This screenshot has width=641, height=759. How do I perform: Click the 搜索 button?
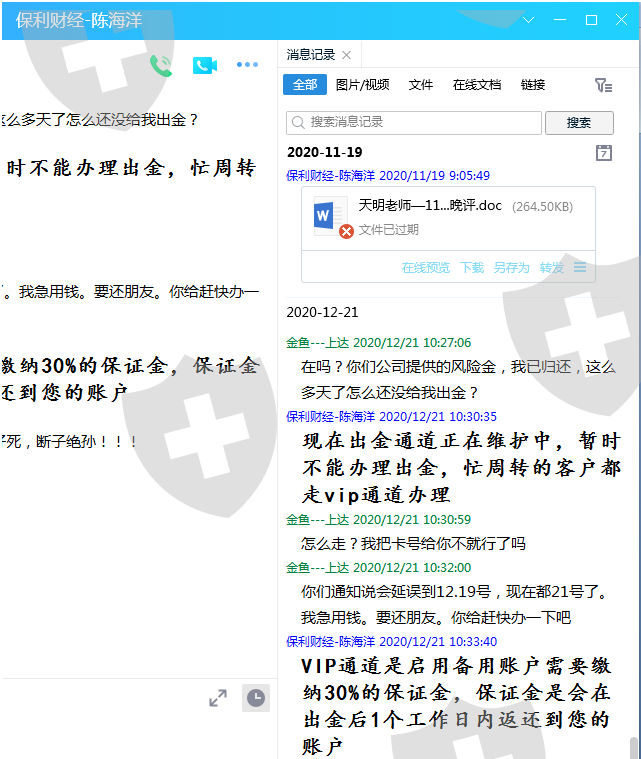tap(579, 122)
